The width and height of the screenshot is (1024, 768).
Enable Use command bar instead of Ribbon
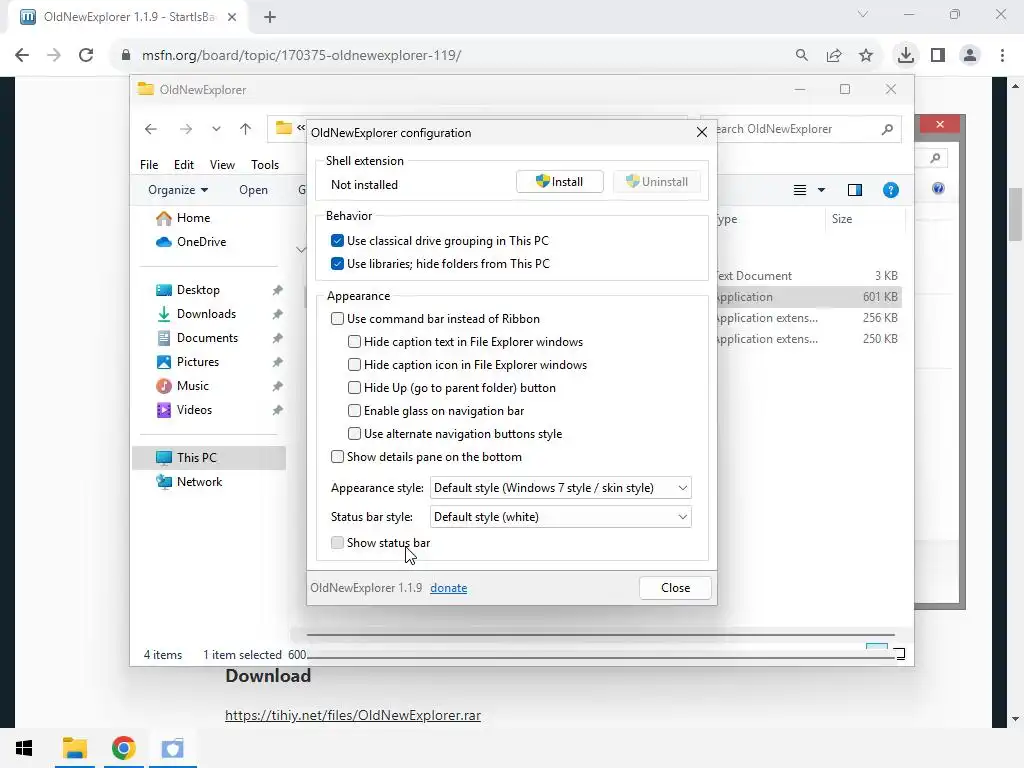pos(337,319)
